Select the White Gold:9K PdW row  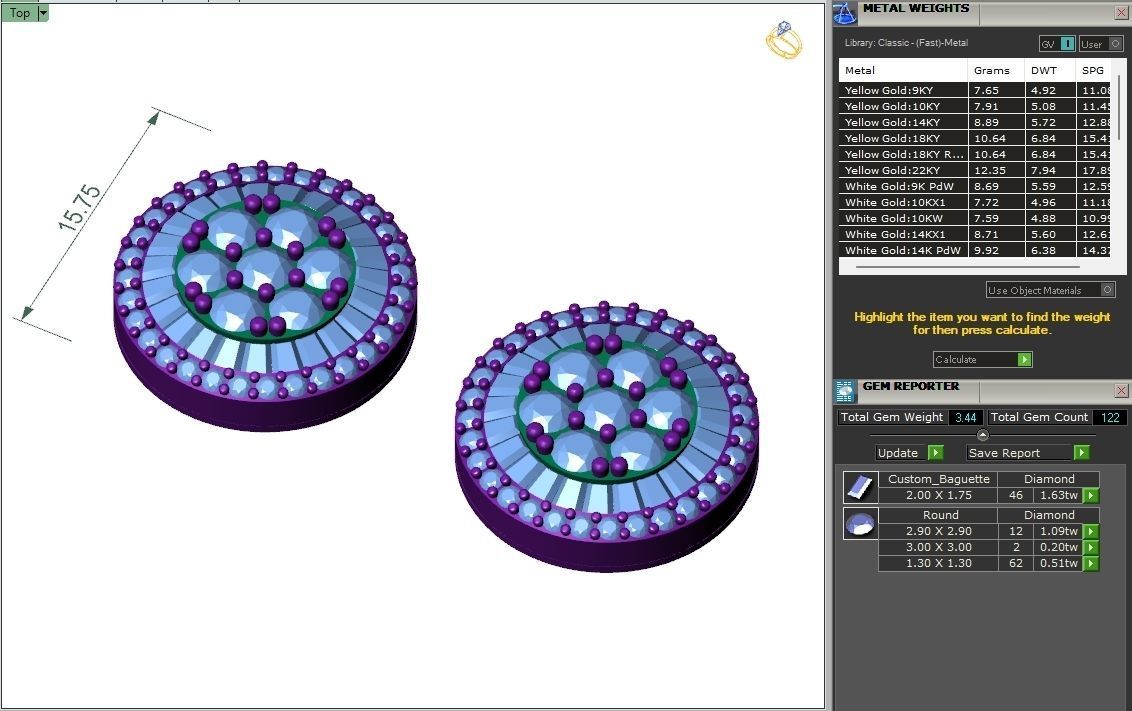tap(975, 186)
